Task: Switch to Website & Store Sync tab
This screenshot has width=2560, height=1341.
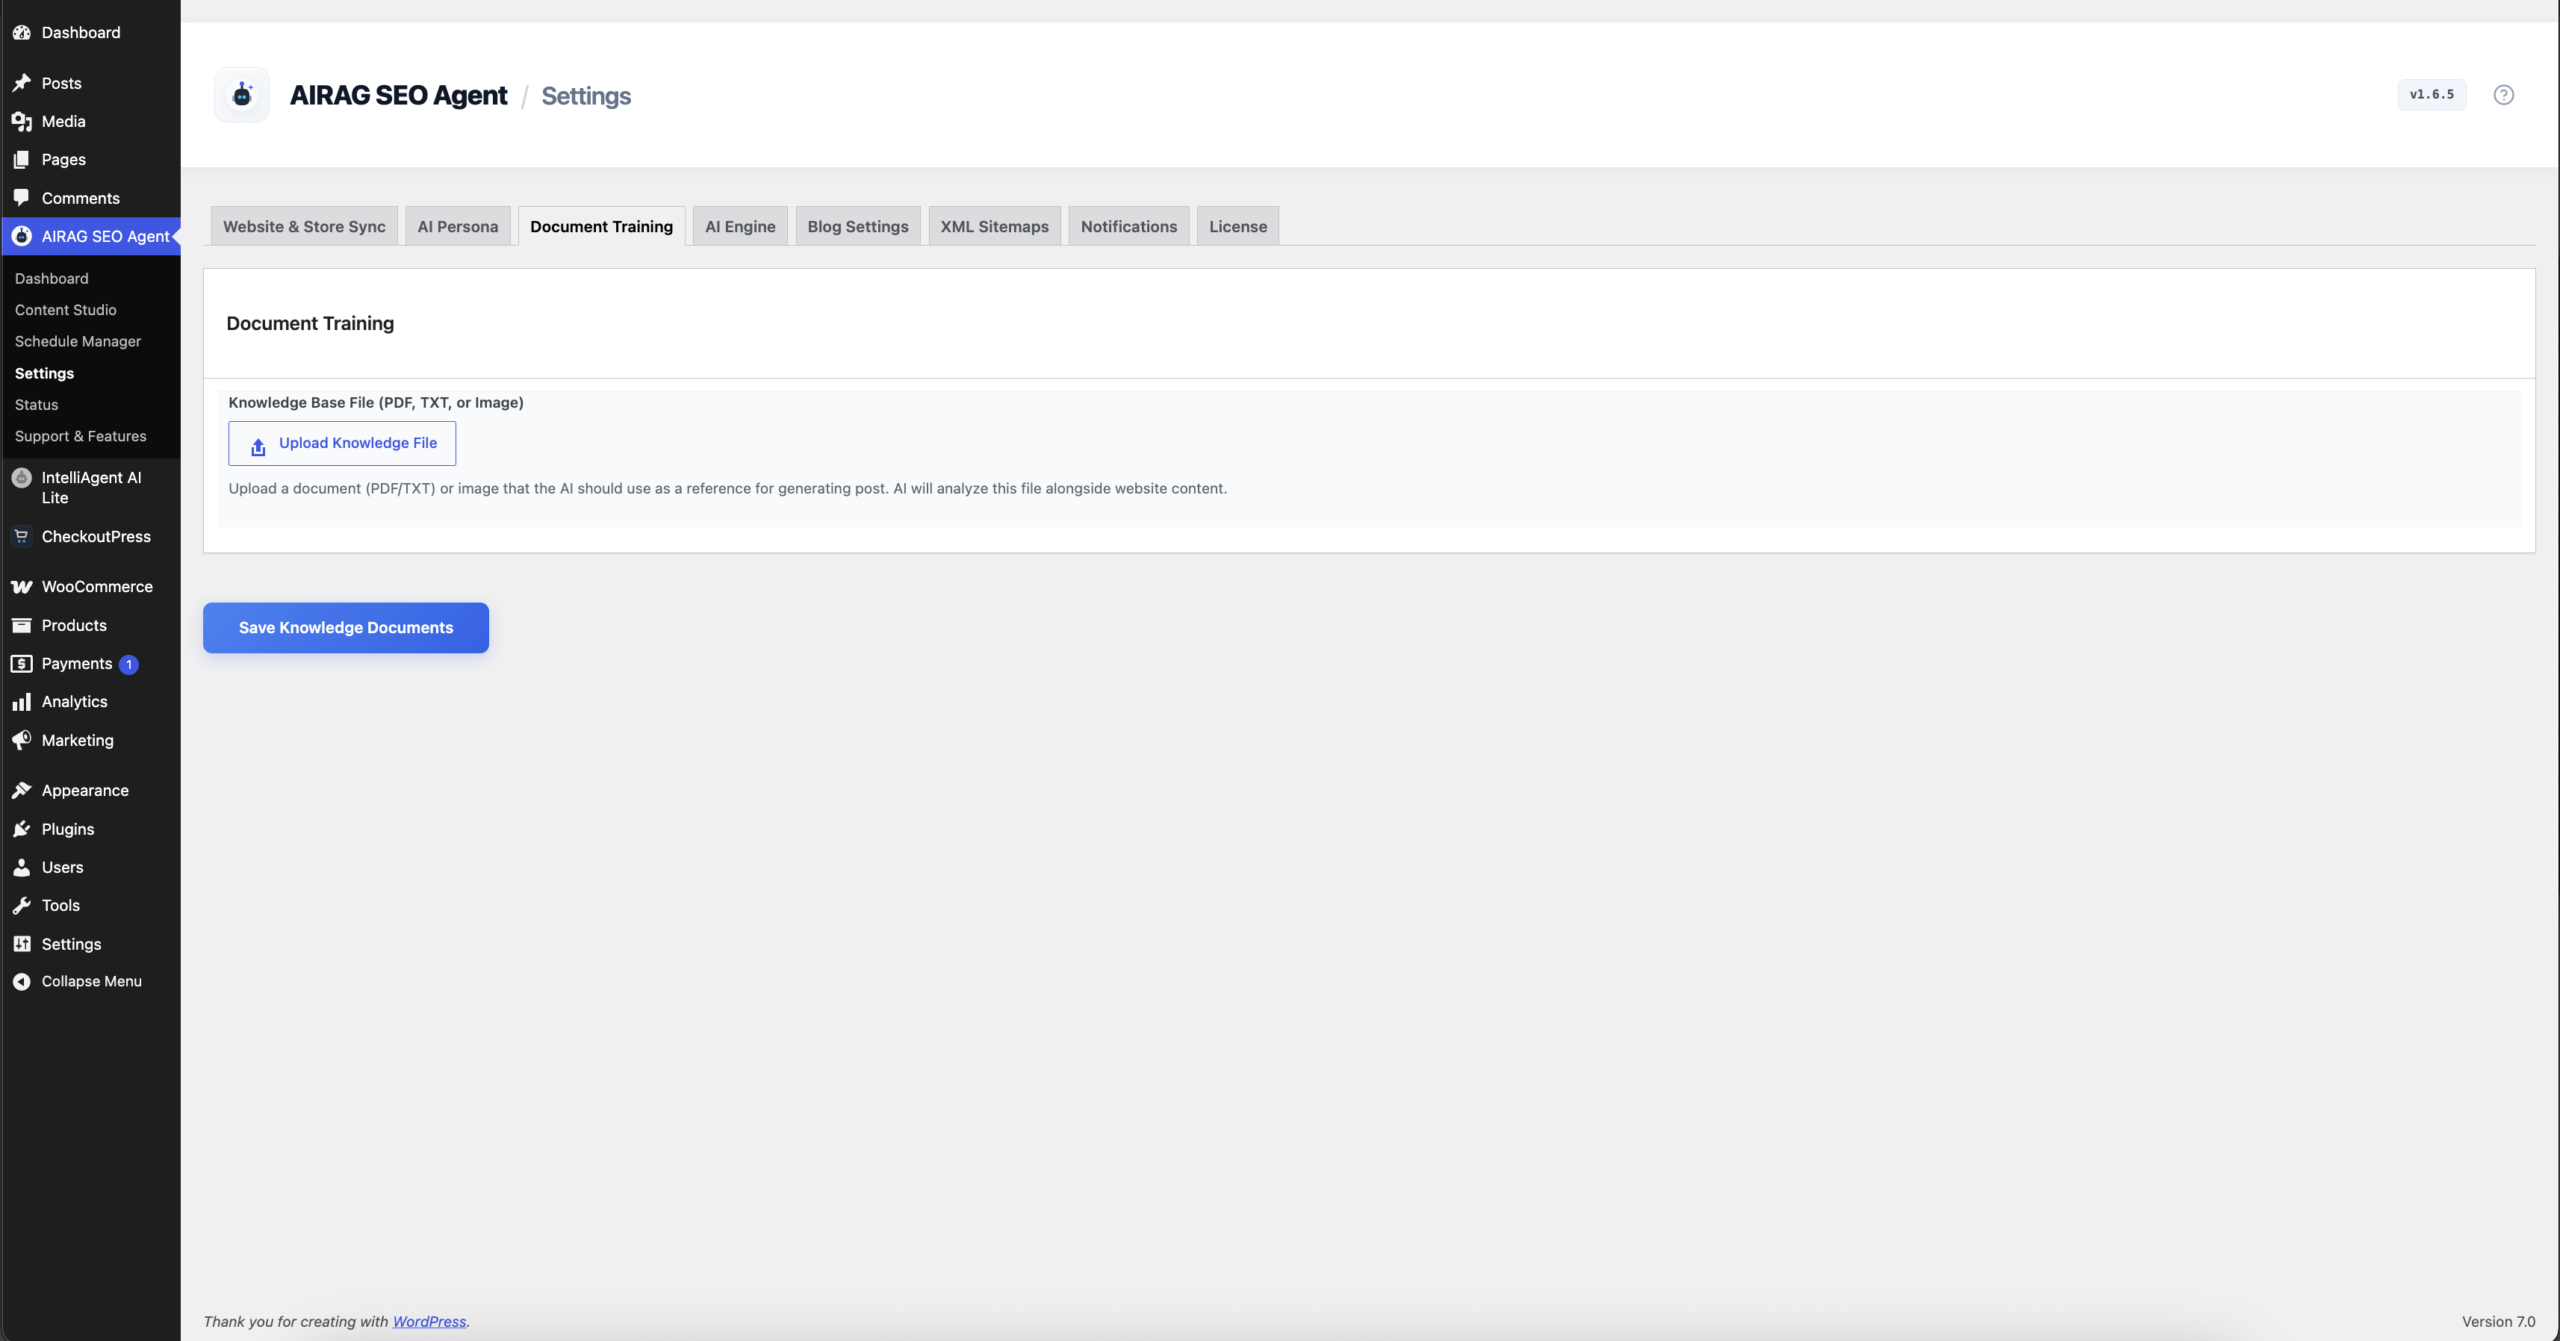Action: click(304, 226)
